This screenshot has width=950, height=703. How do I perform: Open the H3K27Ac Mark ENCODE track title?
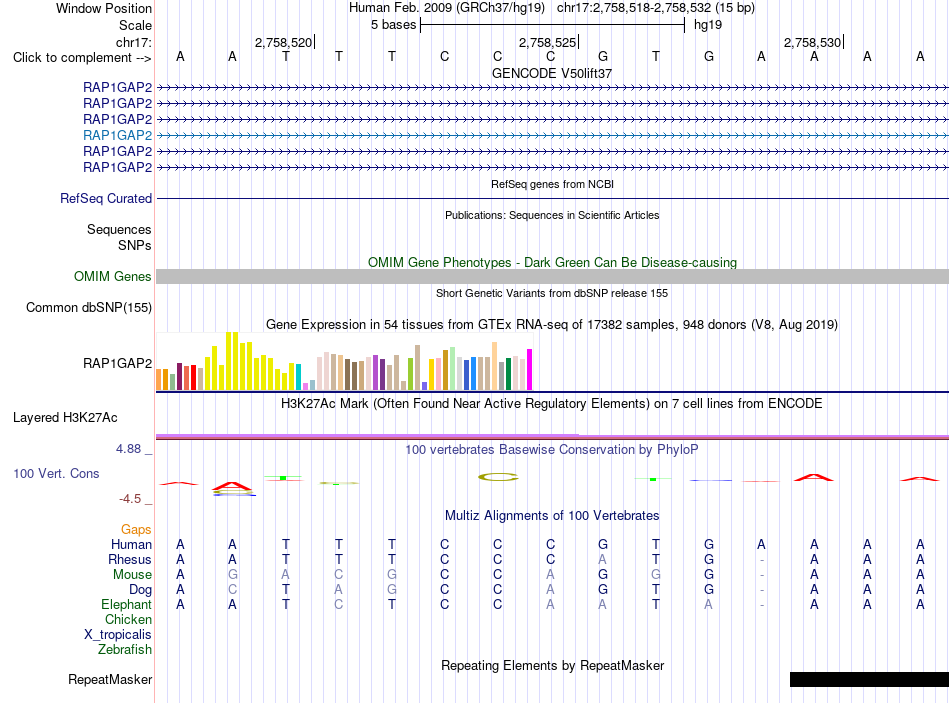point(552,404)
